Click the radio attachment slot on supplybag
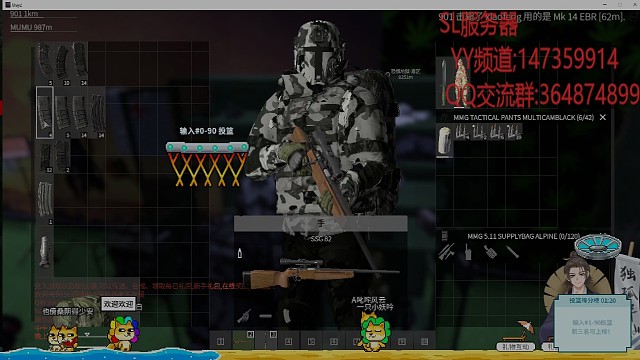The width and height of the screenshot is (640, 360). [x=468, y=252]
